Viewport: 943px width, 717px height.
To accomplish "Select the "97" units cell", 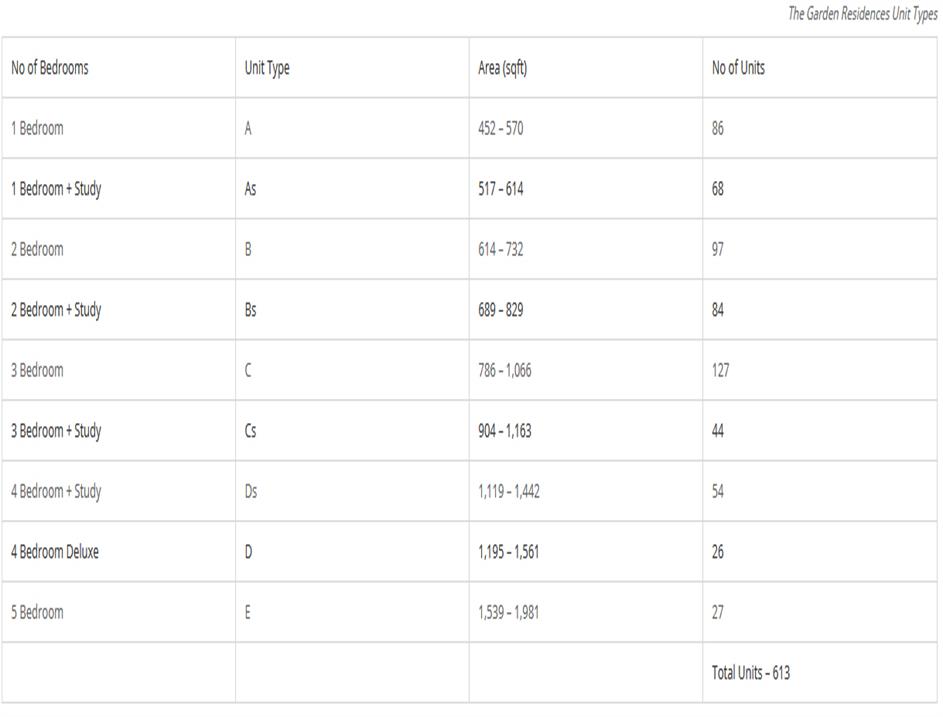I will [x=718, y=250].
